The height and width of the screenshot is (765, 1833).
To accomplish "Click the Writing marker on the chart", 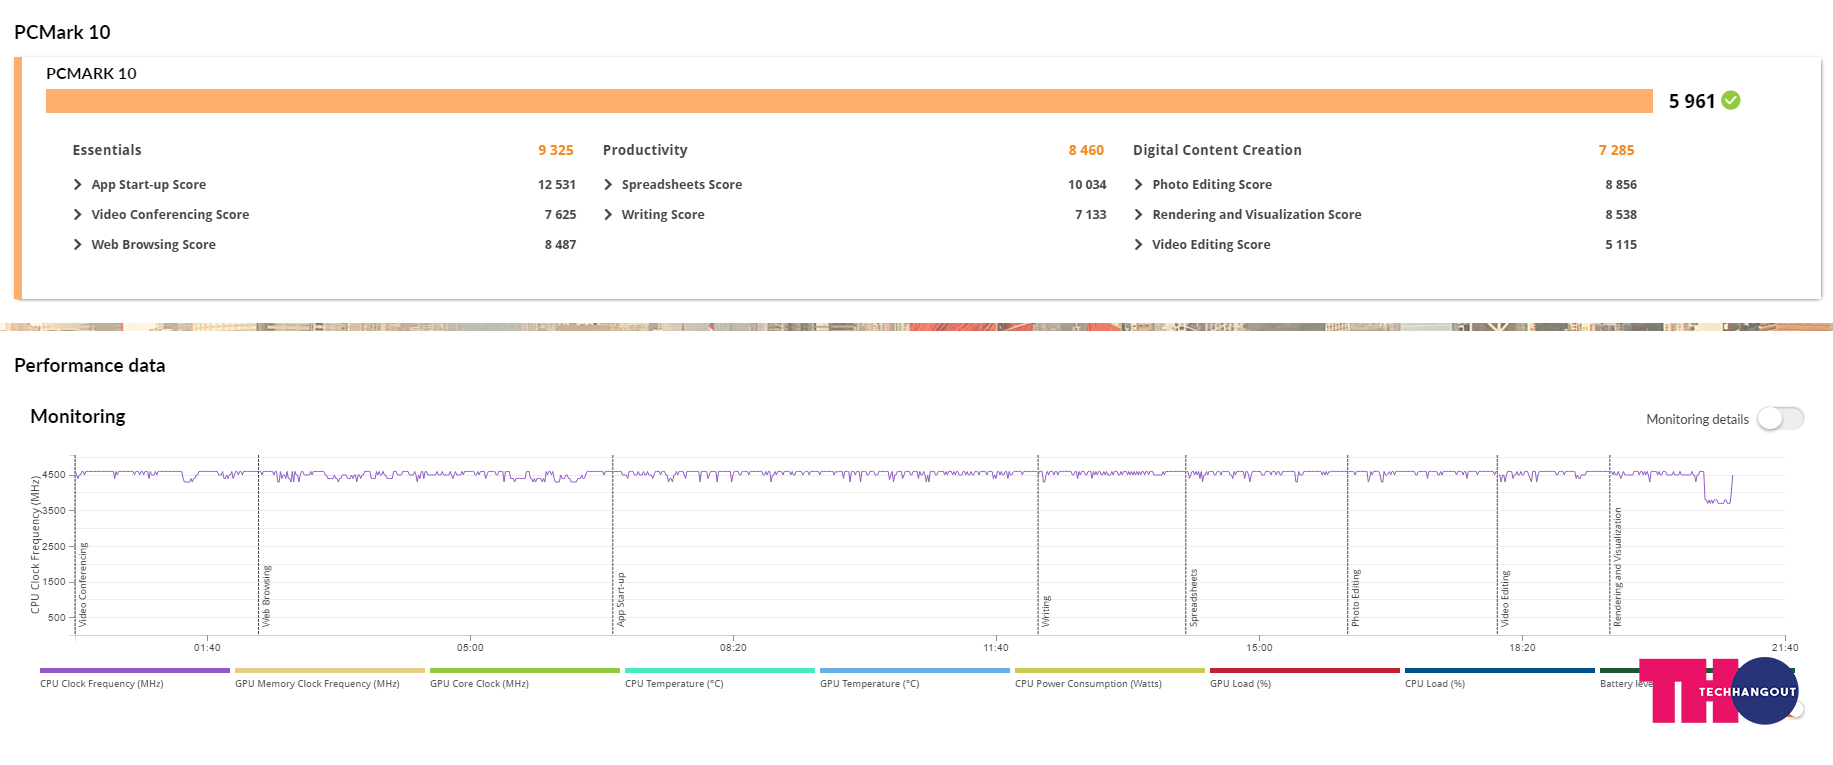I will [x=1046, y=611].
